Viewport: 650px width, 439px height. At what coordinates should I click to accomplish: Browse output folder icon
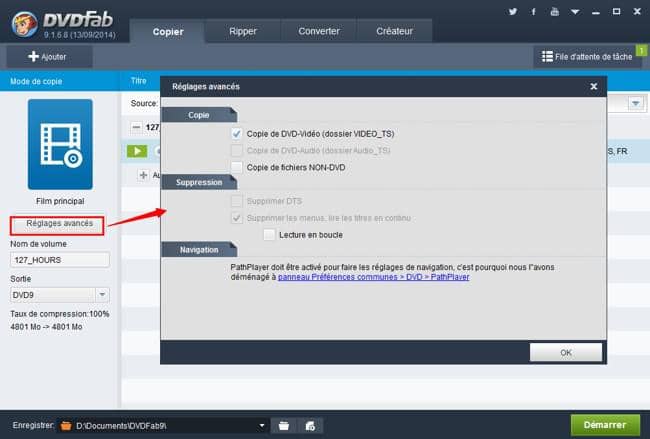click(284, 426)
